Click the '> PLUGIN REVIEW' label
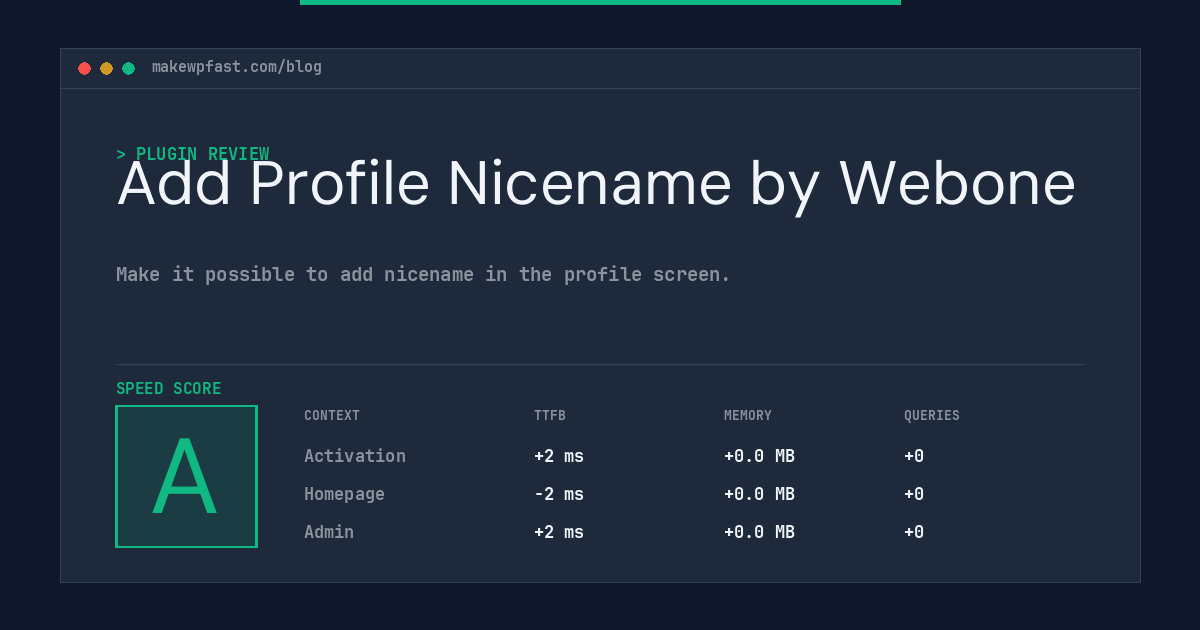 tap(193, 154)
